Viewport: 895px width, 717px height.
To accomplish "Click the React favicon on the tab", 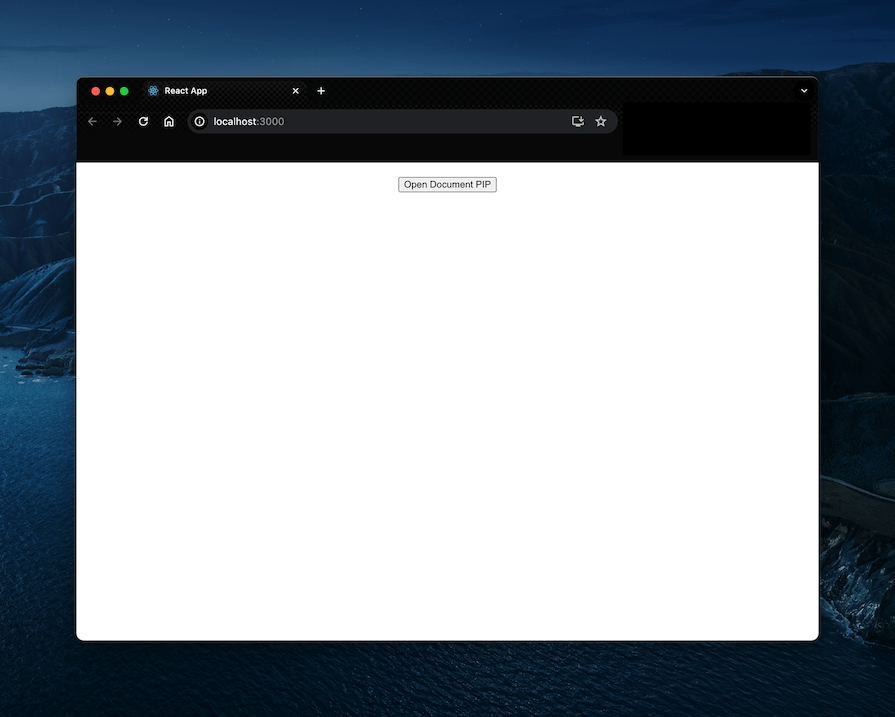I will point(151,90).
